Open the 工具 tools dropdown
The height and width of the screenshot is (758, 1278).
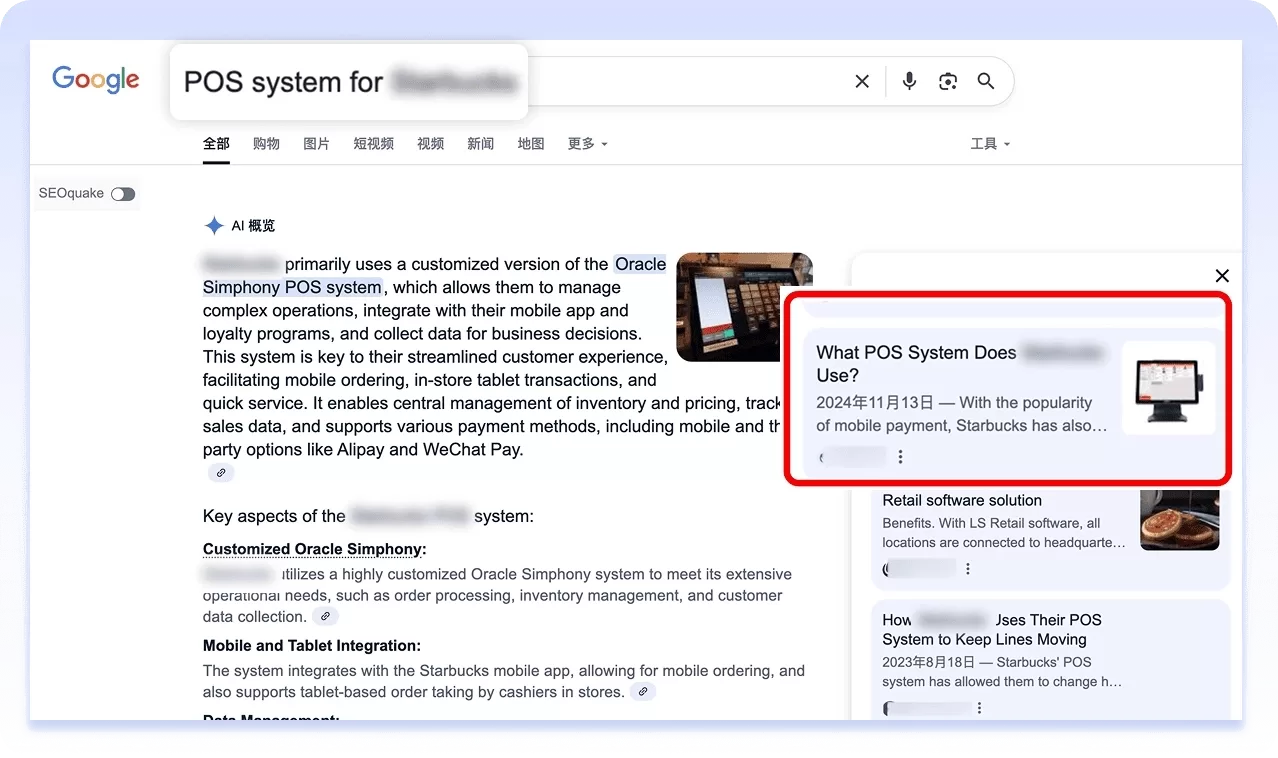[x=990, y=144]
